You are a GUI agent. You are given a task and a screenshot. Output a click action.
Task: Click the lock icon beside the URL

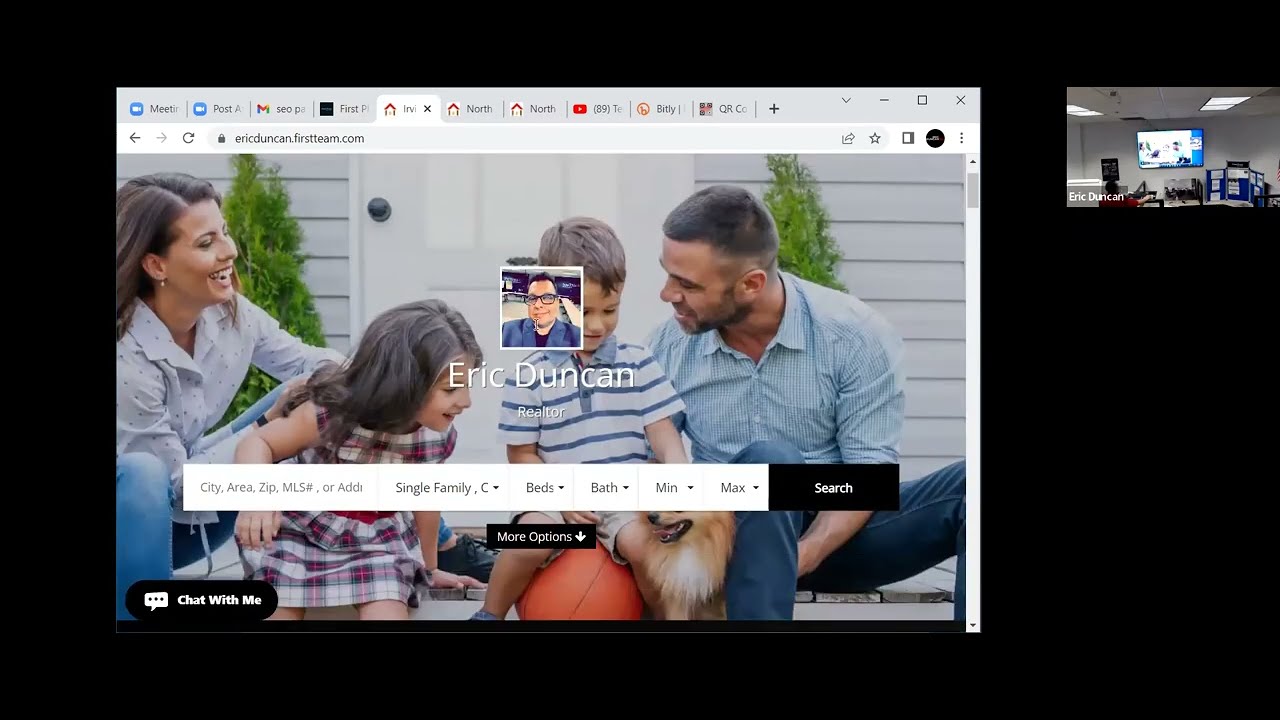pos(222,139)
